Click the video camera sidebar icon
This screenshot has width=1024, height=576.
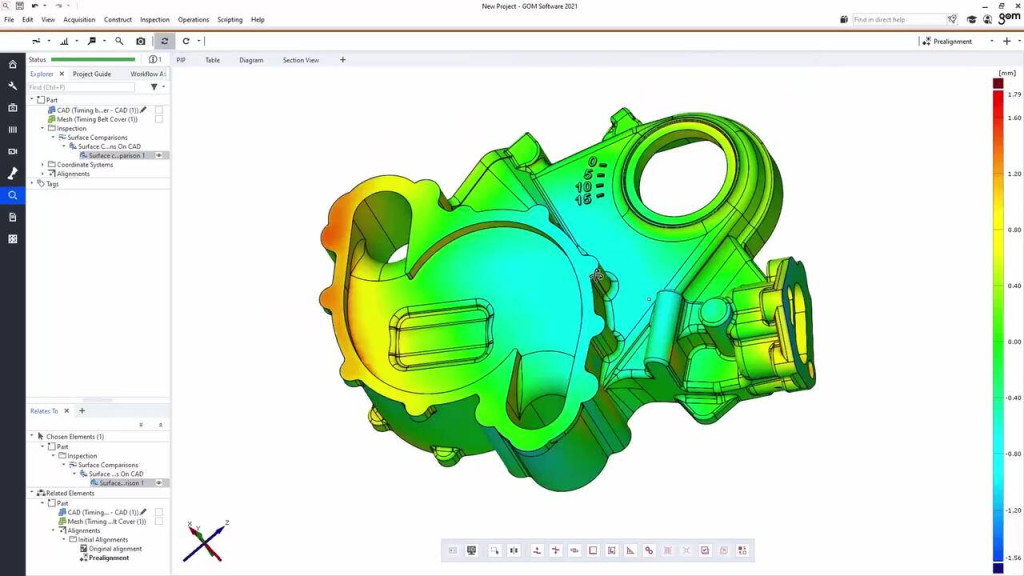(x=13, y=151)
